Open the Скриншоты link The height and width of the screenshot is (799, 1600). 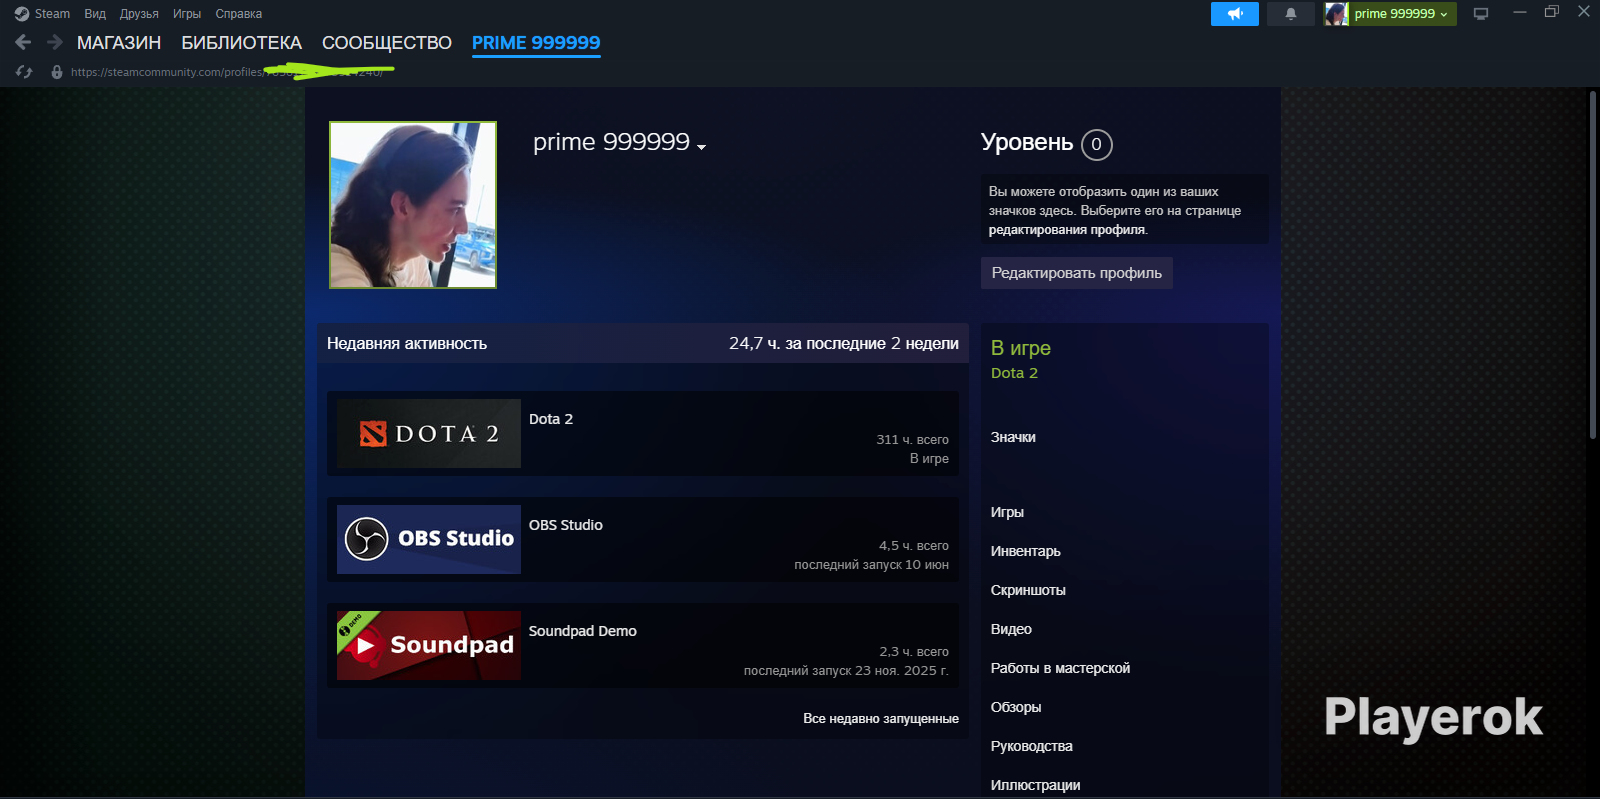point(1028,590)
